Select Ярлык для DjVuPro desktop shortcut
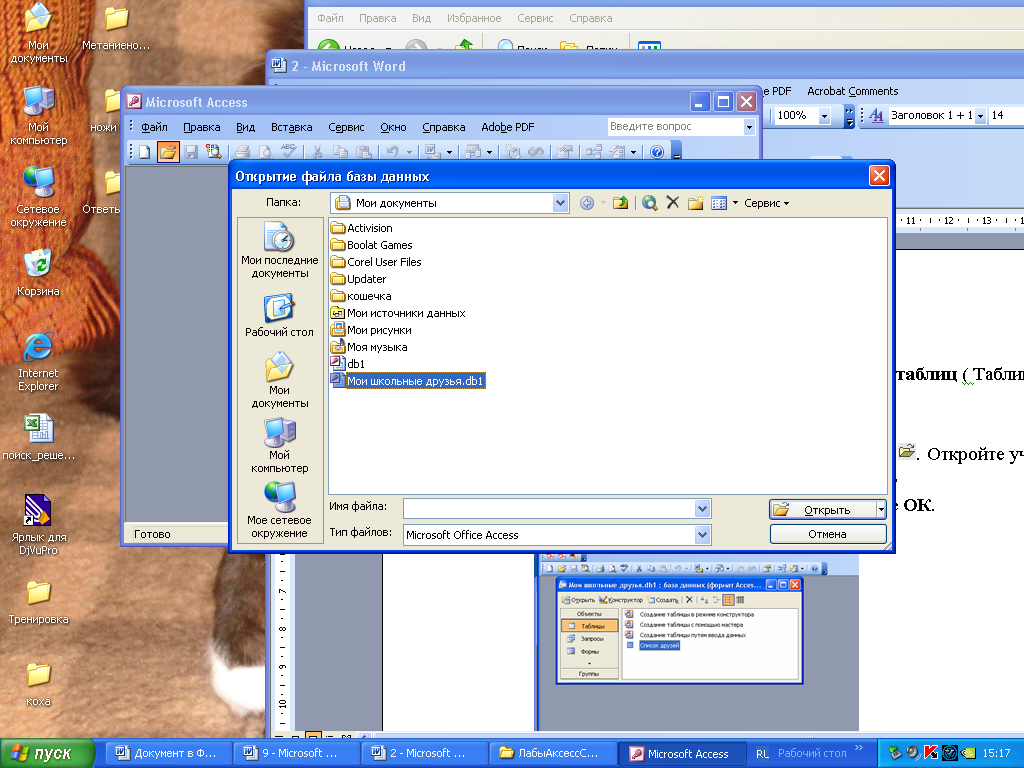Screen dimensions: 1024x768 38,525
